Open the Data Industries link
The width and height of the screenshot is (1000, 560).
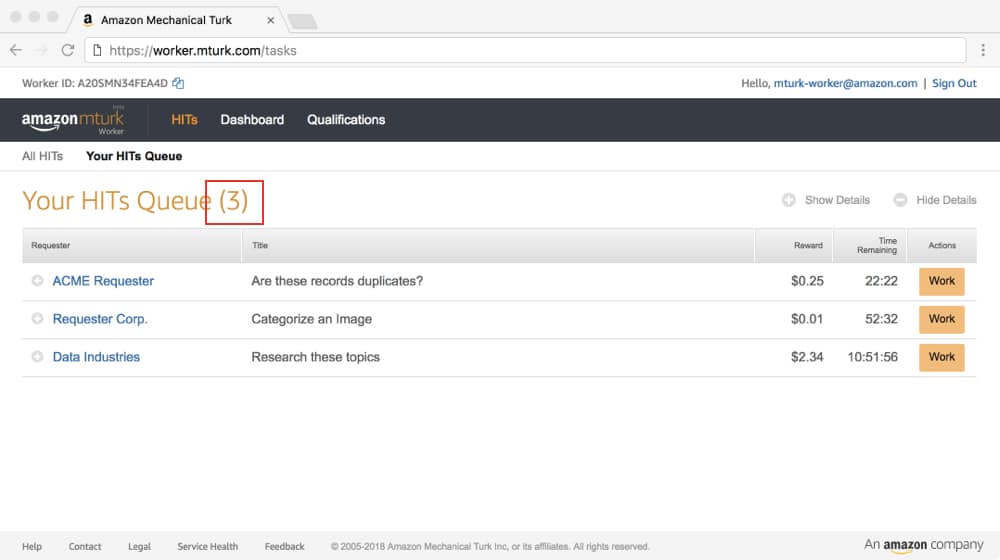pos(96,357)
